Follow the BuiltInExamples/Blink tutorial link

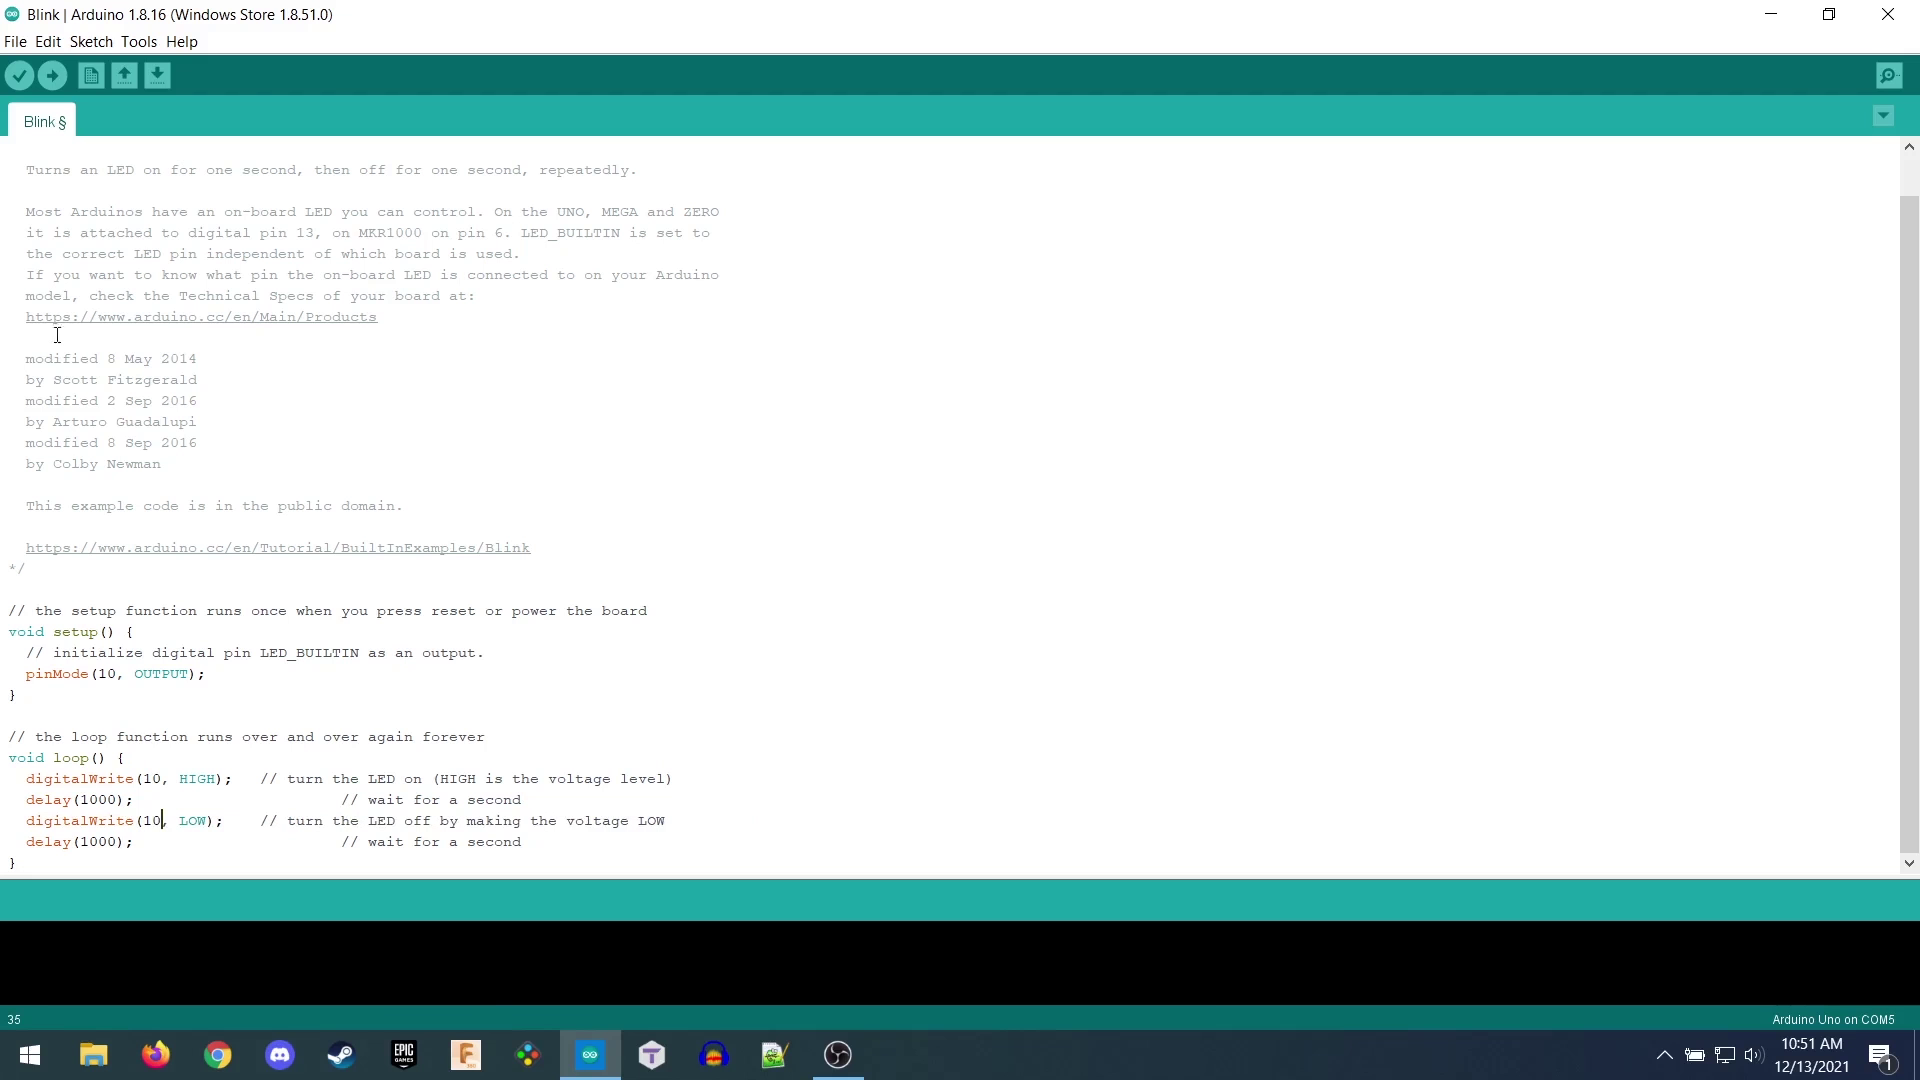click(278, 548)
